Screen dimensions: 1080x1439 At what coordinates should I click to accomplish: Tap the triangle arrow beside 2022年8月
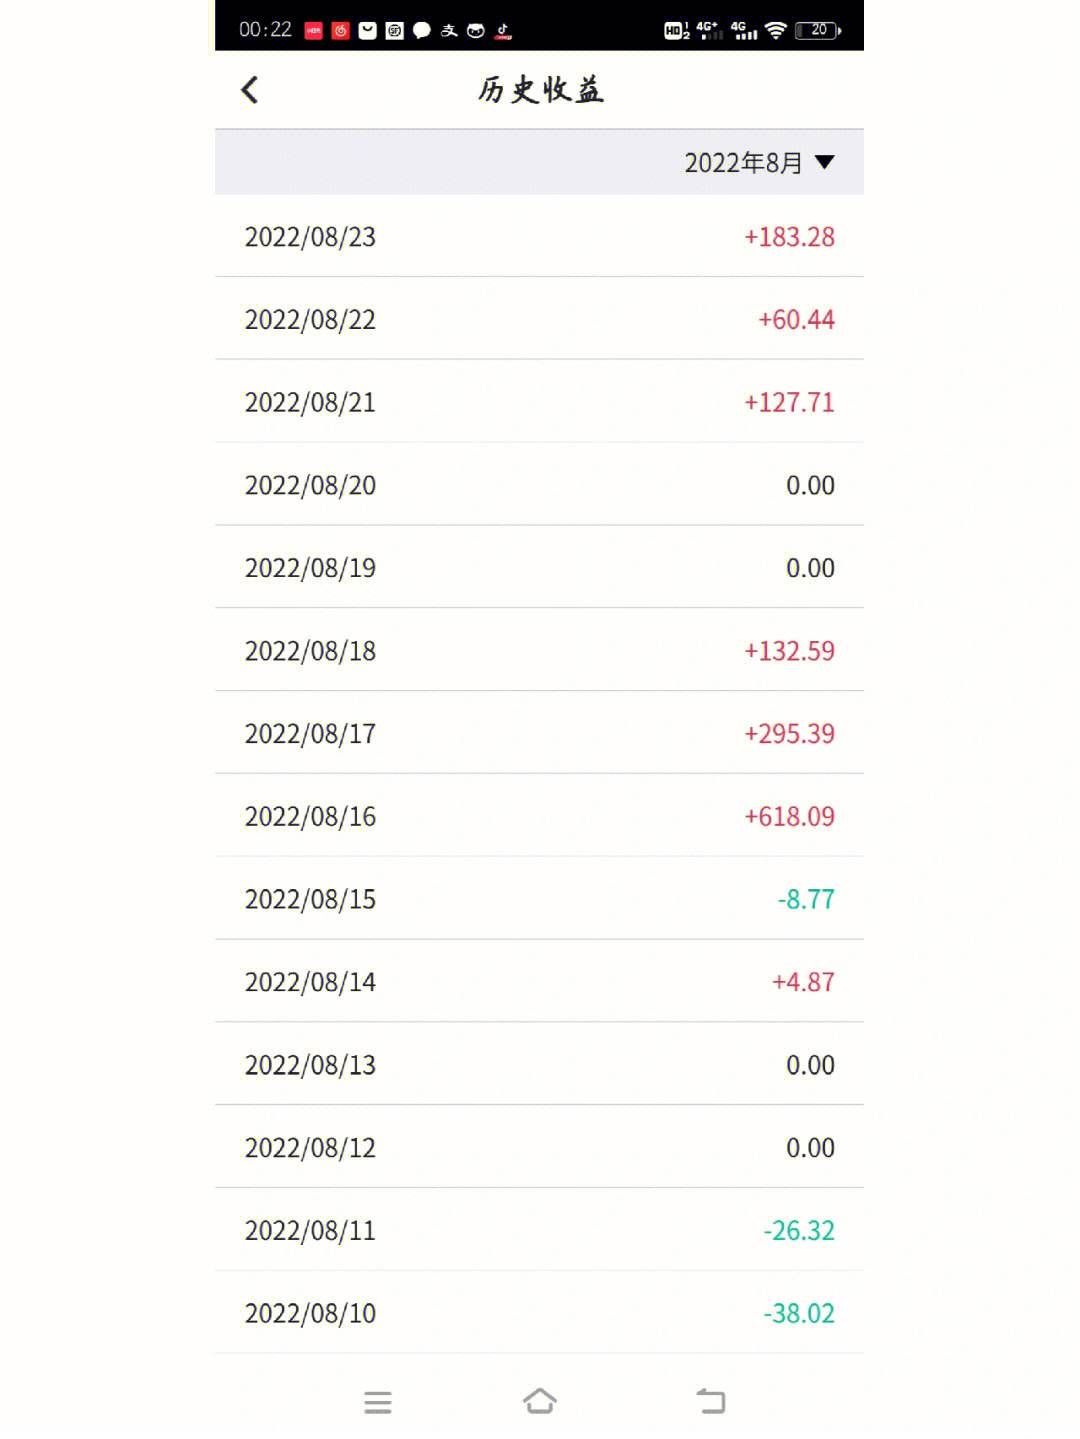pos(825,162)
